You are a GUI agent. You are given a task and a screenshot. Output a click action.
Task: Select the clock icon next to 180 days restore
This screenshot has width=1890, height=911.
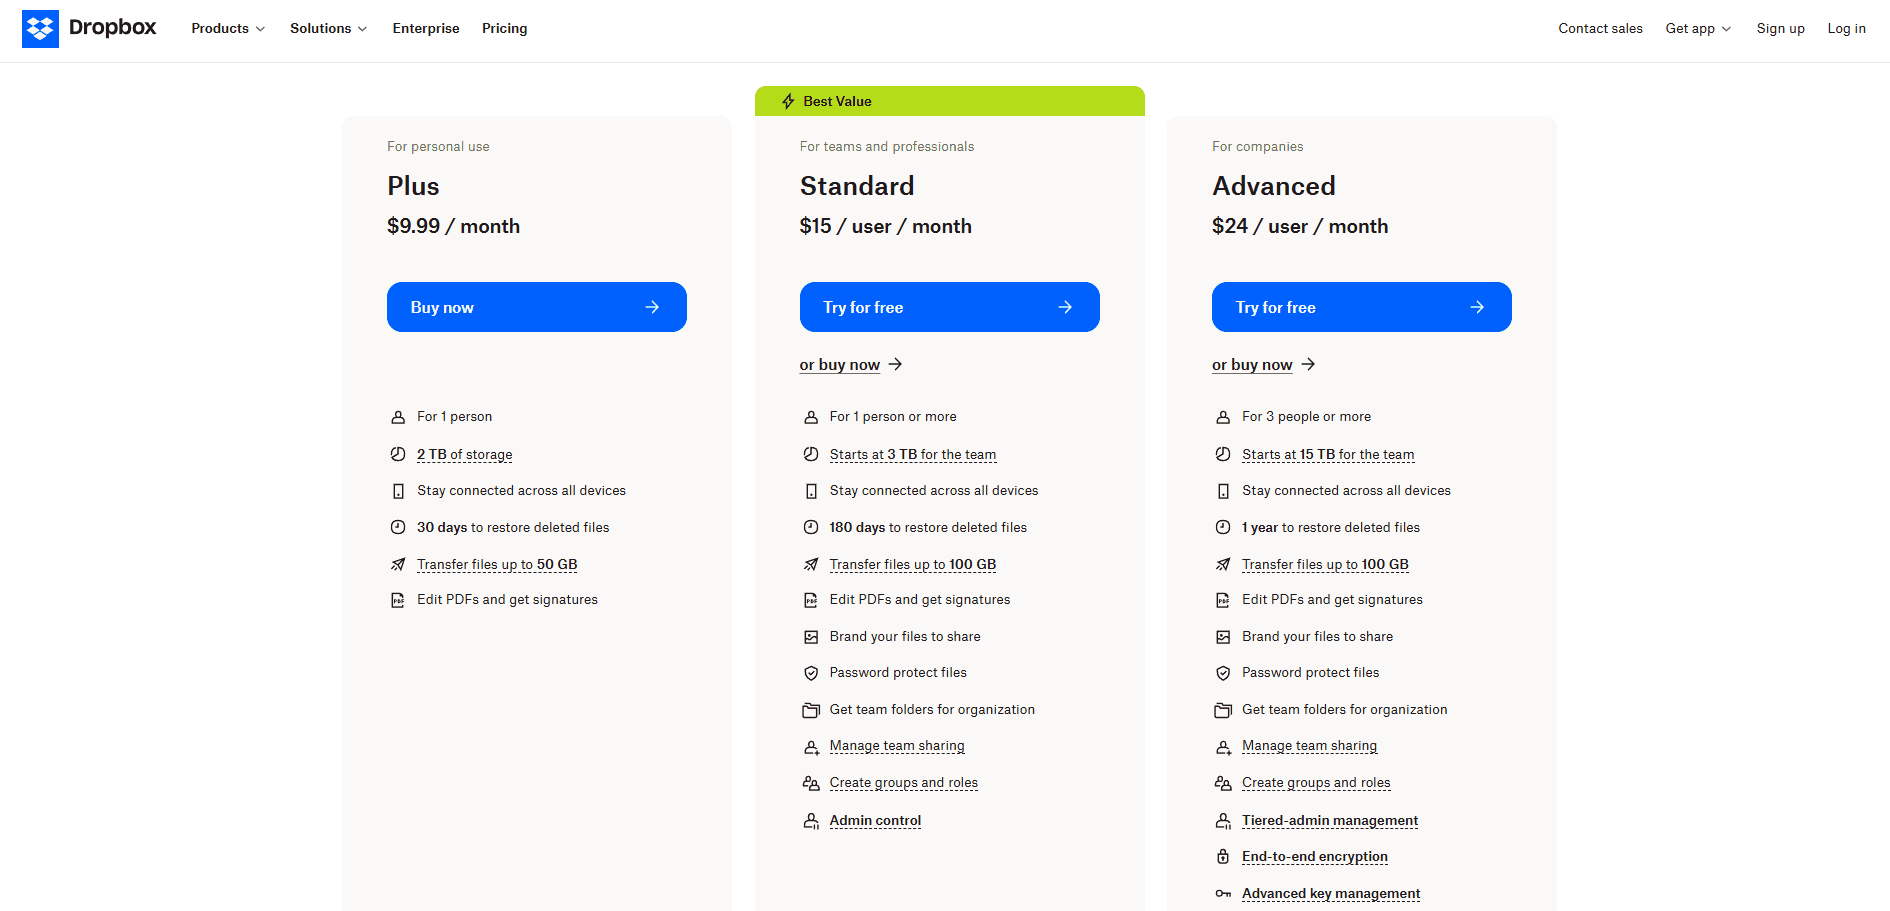pyautogui.click(x=811, y=527)
